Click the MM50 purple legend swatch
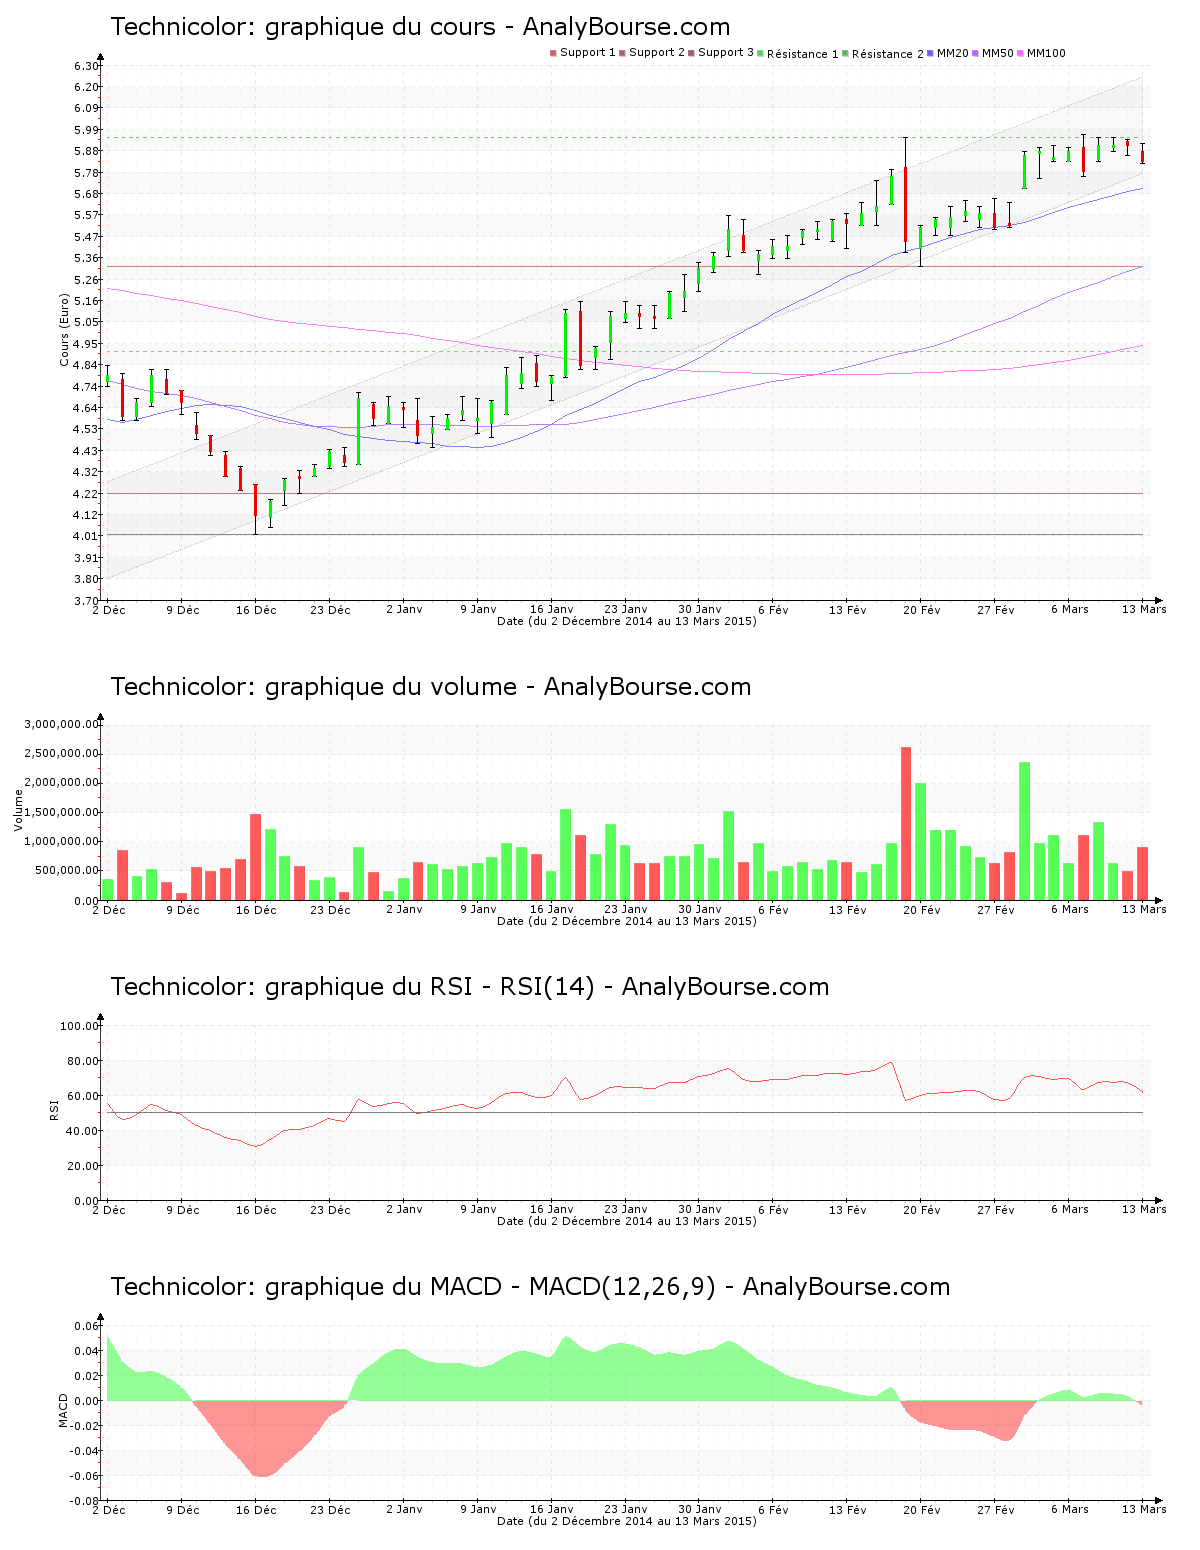Viewport: 1200px width, 1550px height. tap(975, 53)
